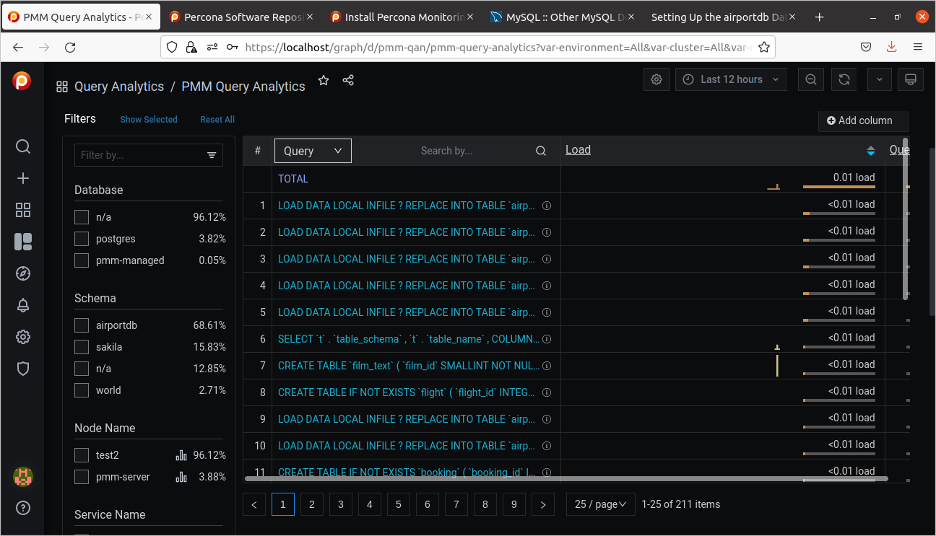Image resolution: width=936 pixels, height=536 pixels.
Task: Open the Explore compass icon
Action: tap(23, 273)
